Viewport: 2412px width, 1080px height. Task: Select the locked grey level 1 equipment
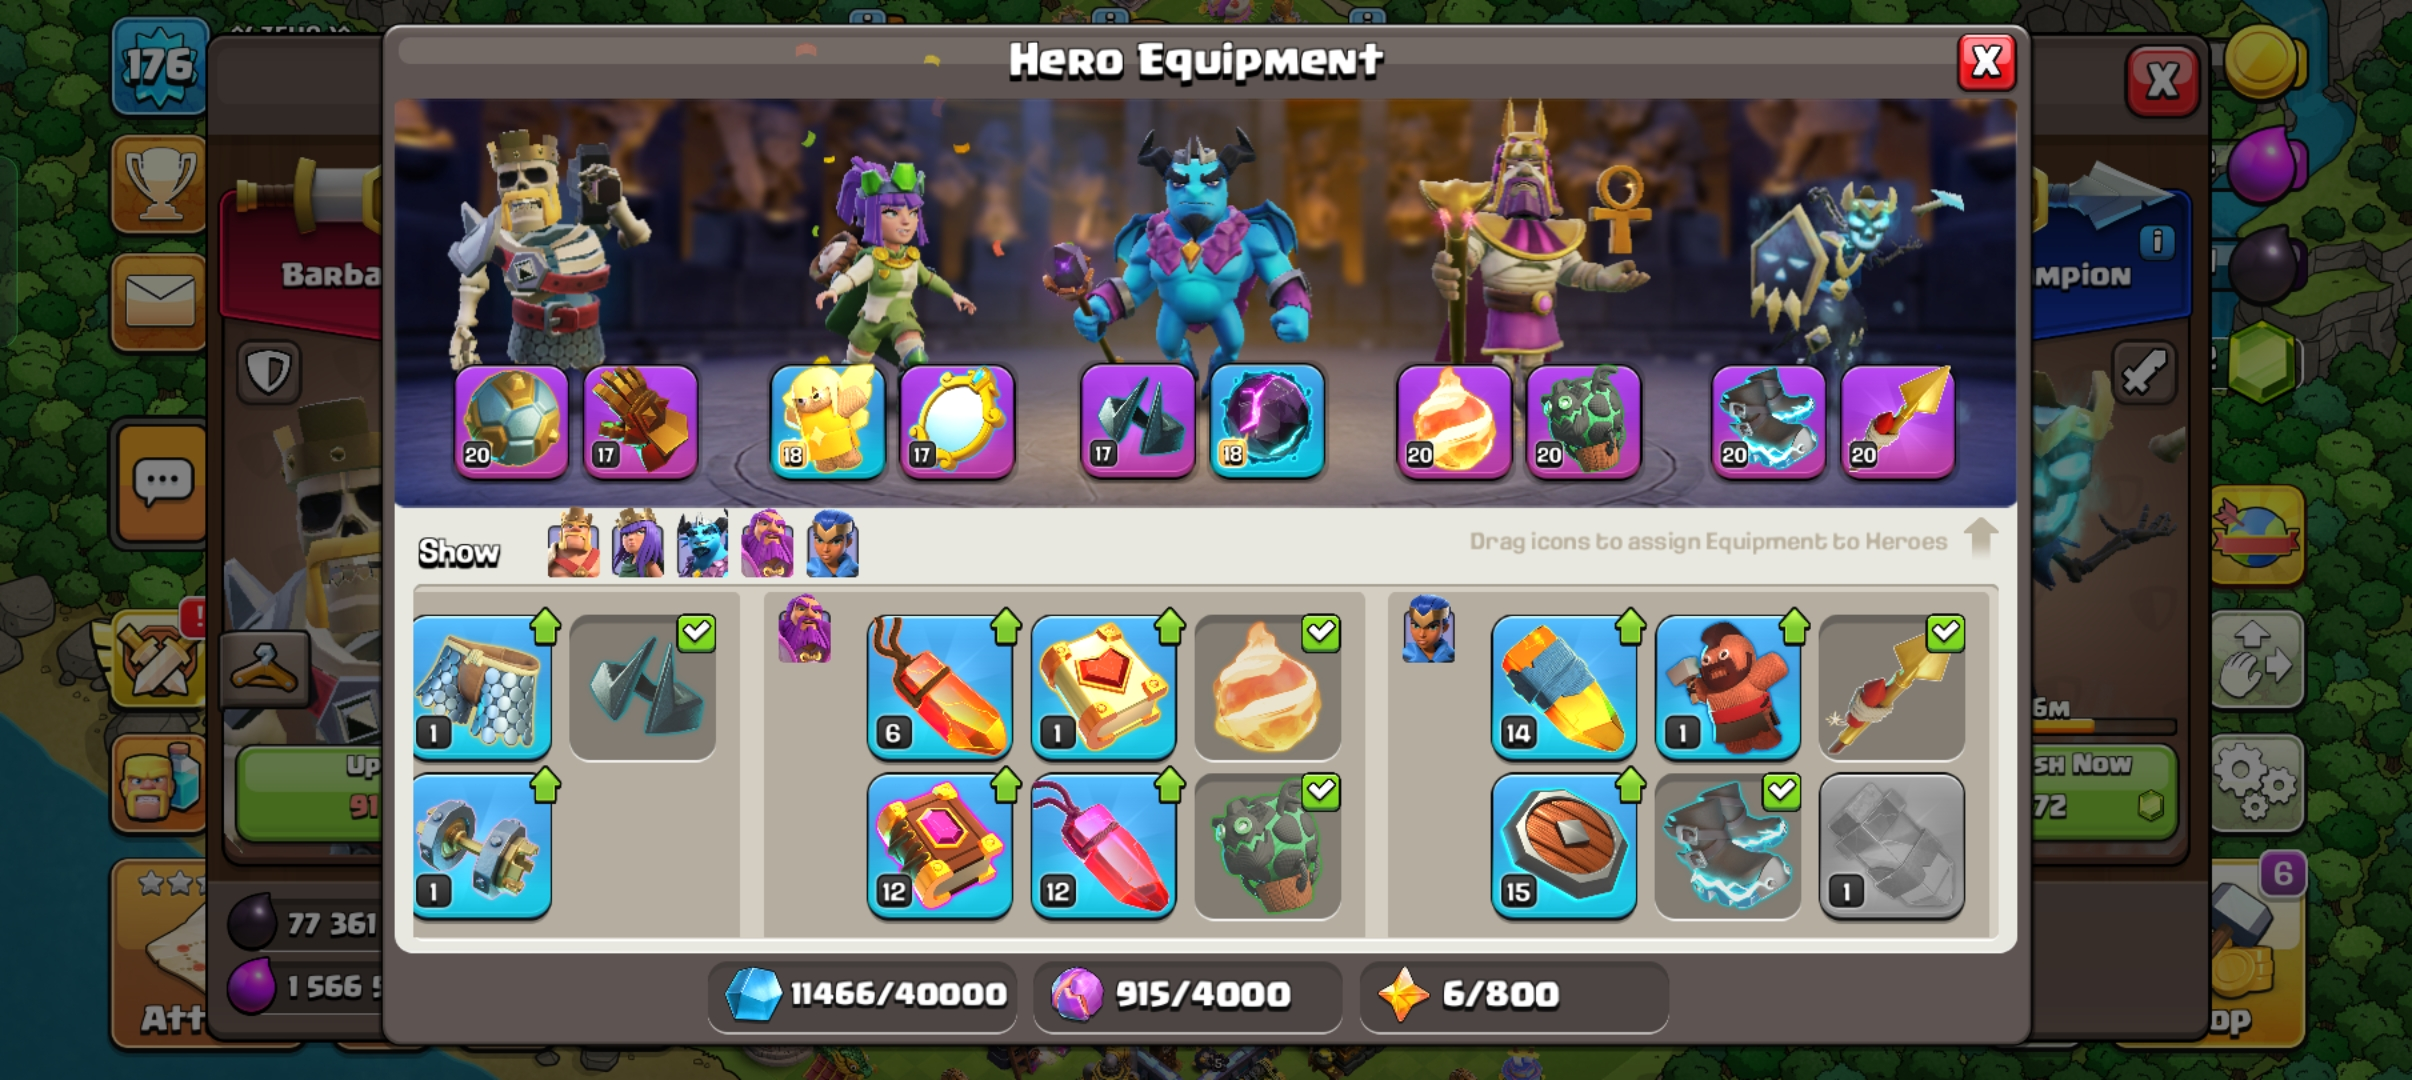[1891, 846]
